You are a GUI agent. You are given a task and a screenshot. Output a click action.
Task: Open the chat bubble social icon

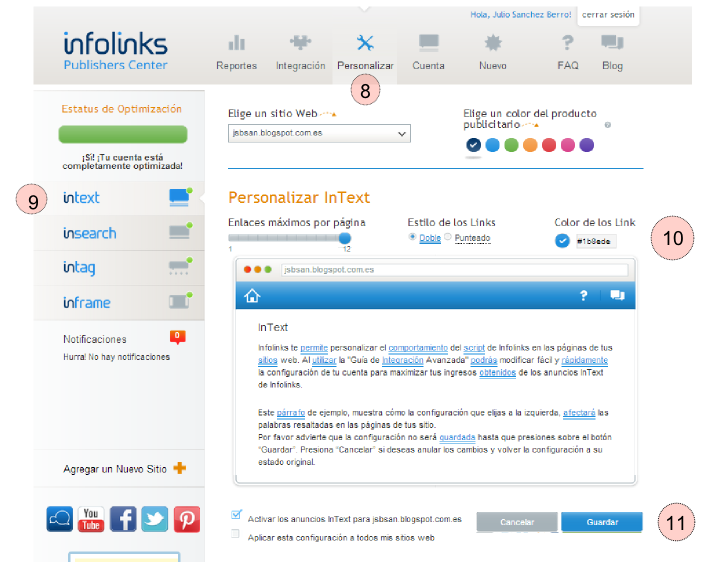(x=60, y=519)
